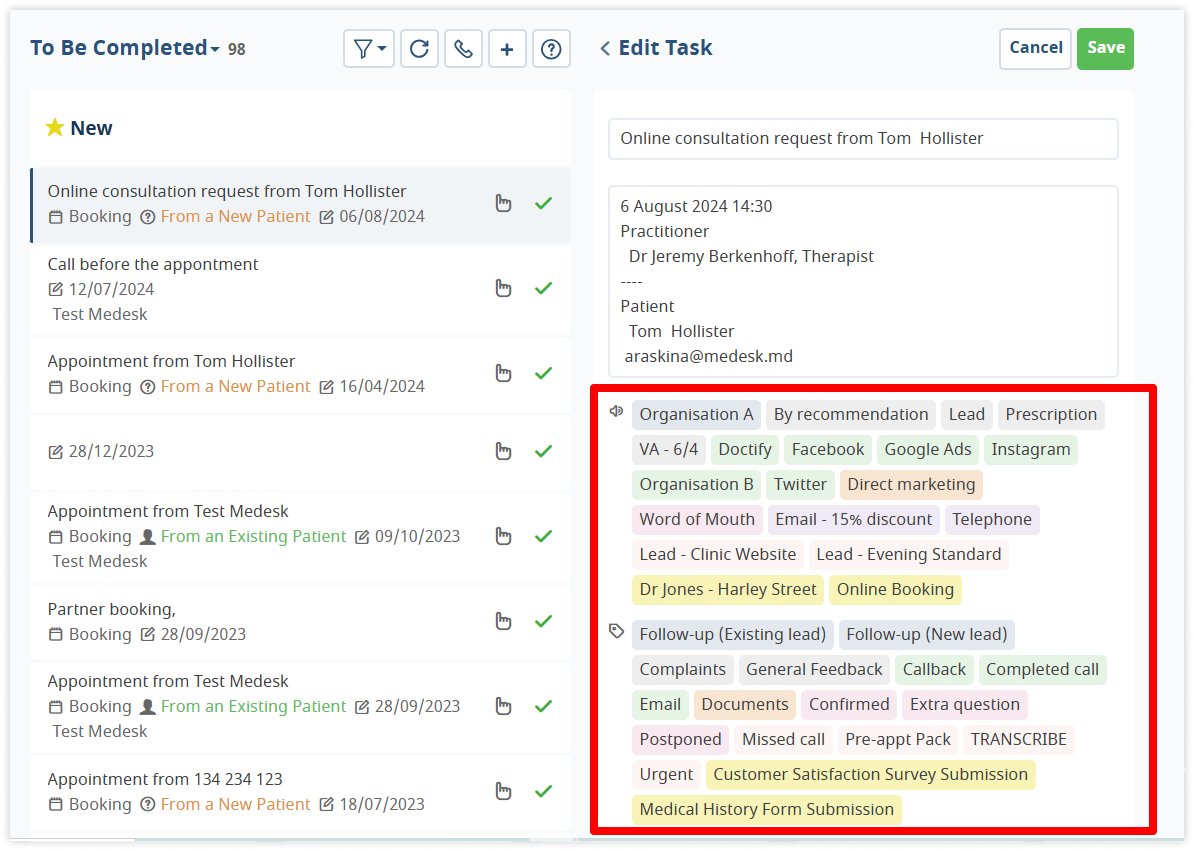Take the 134 234 123 appointment task
The width and height of the screenshot is (1194, 851).
pos(503,792)
